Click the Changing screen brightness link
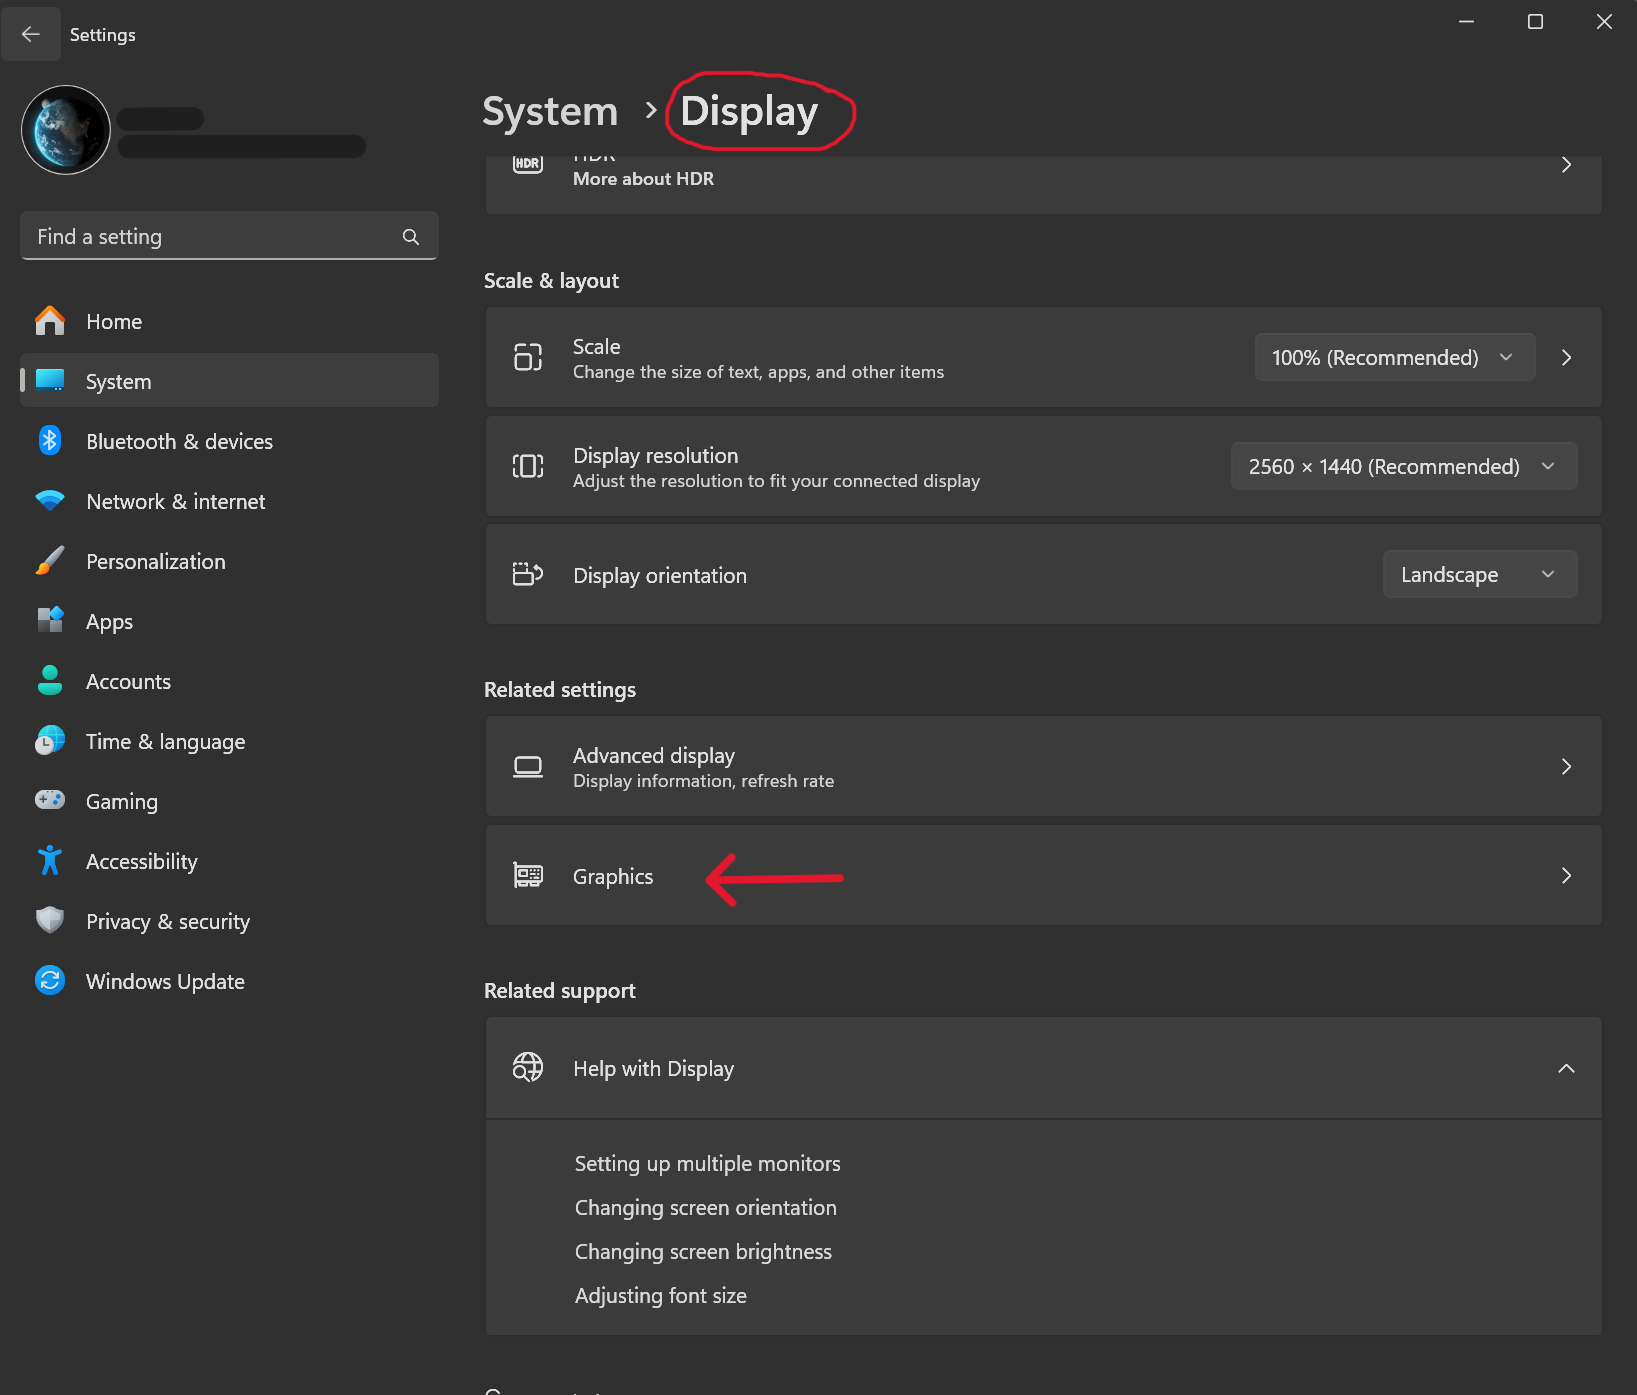Screen dimensions: 1637x1395 tap(703, 1251)
